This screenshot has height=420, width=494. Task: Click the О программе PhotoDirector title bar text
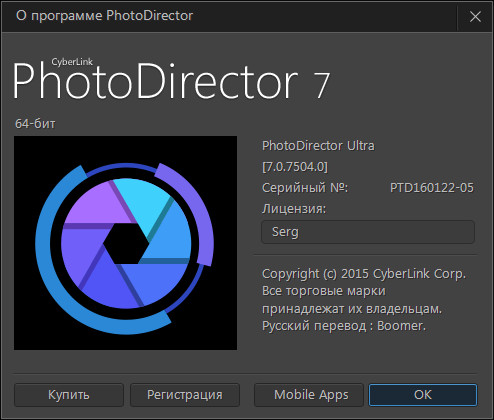[x=104, y=16]
